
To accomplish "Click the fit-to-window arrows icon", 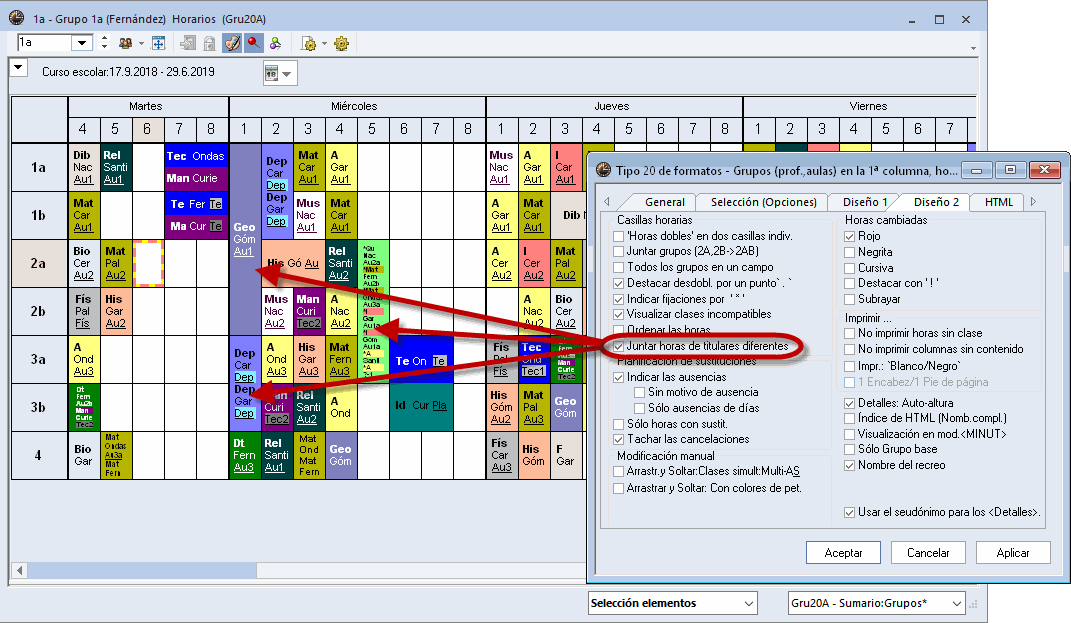I will (158, 43).
